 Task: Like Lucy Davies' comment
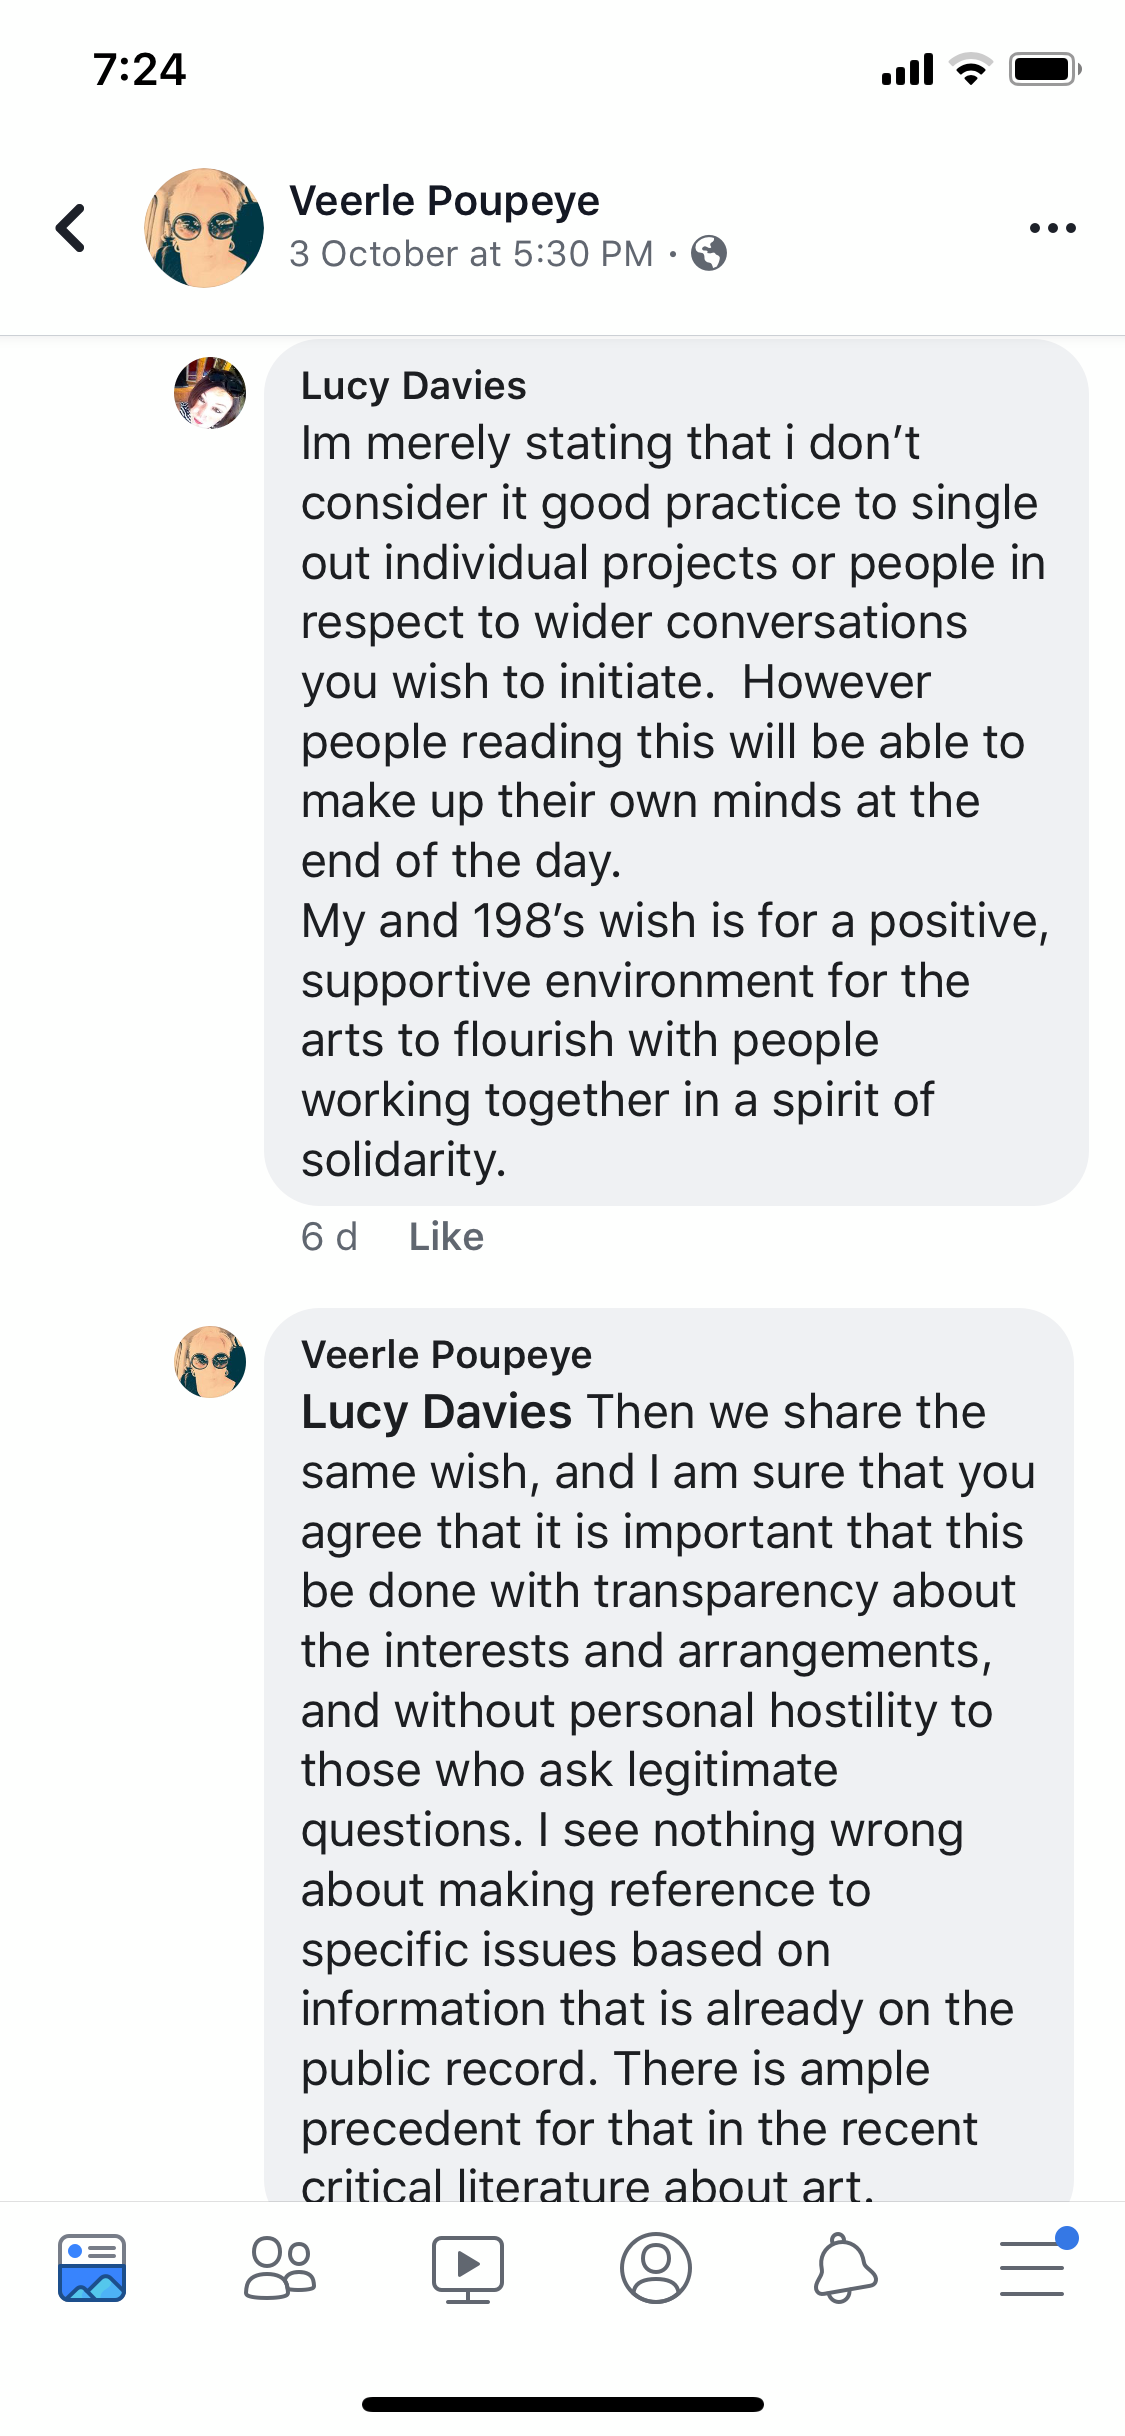tap(446, 1237)
